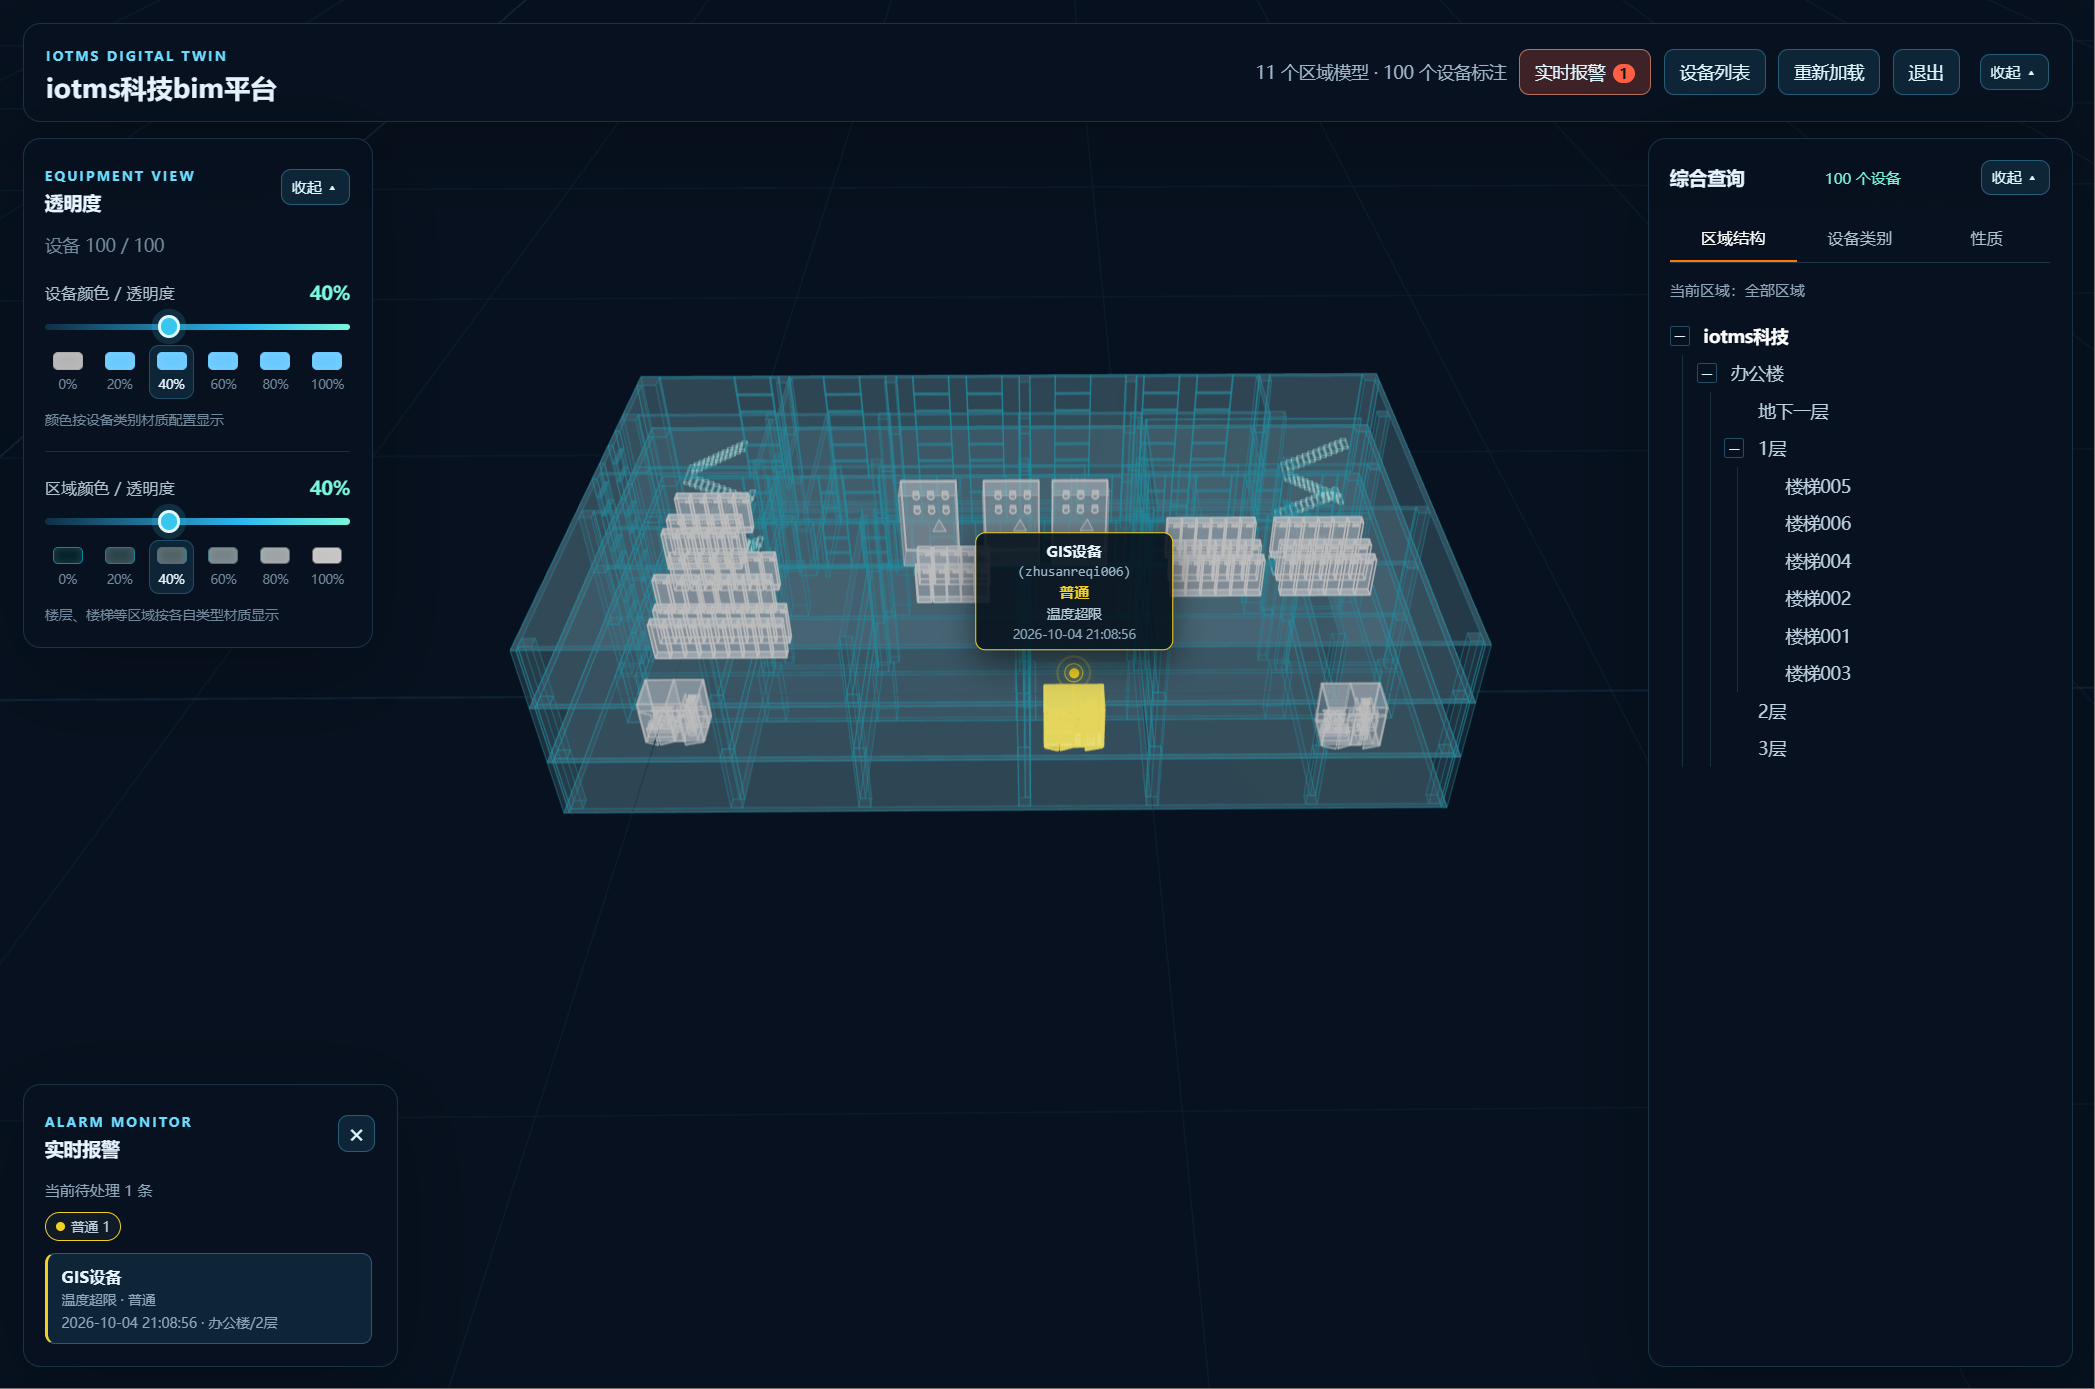Switch to the 区域结构 tab
Viewport: 2095px width, 1389px height.
[1733, 238]
